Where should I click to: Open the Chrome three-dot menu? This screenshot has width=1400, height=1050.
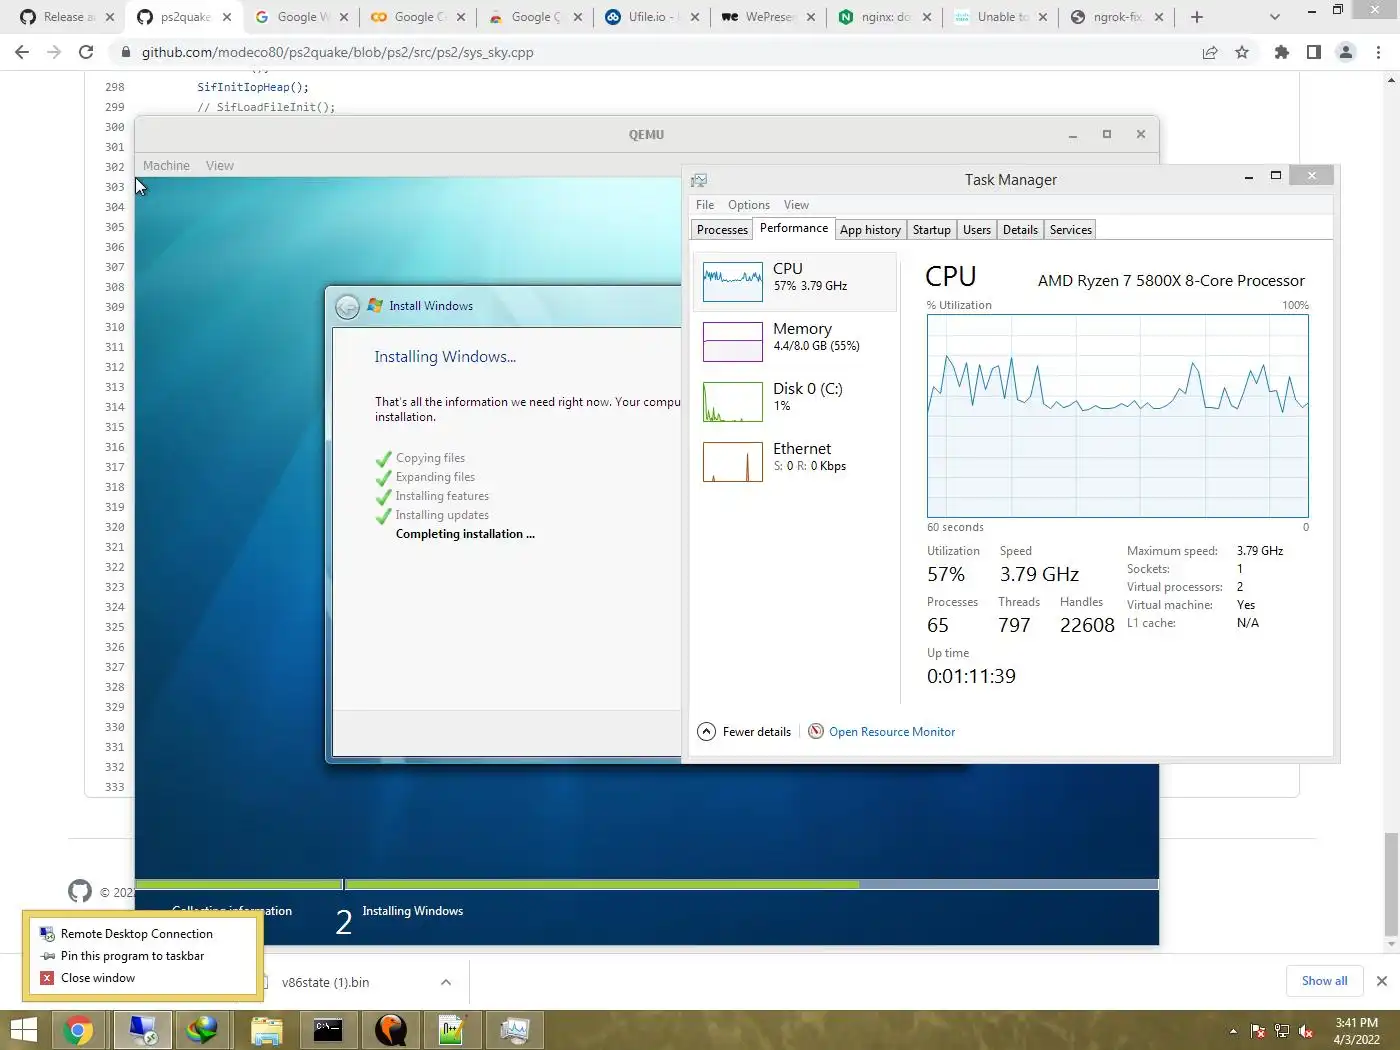(1379, 52)
